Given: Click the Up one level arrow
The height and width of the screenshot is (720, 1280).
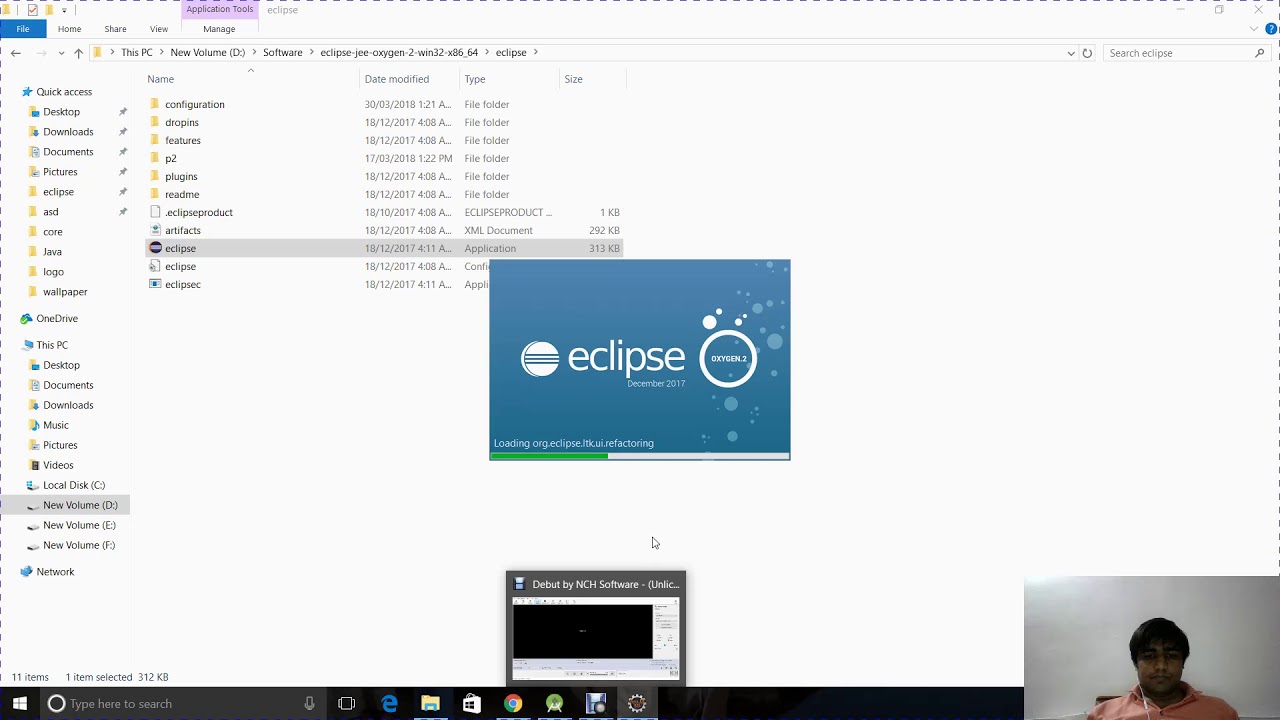Looking at the screenshot, I should 78,53.
